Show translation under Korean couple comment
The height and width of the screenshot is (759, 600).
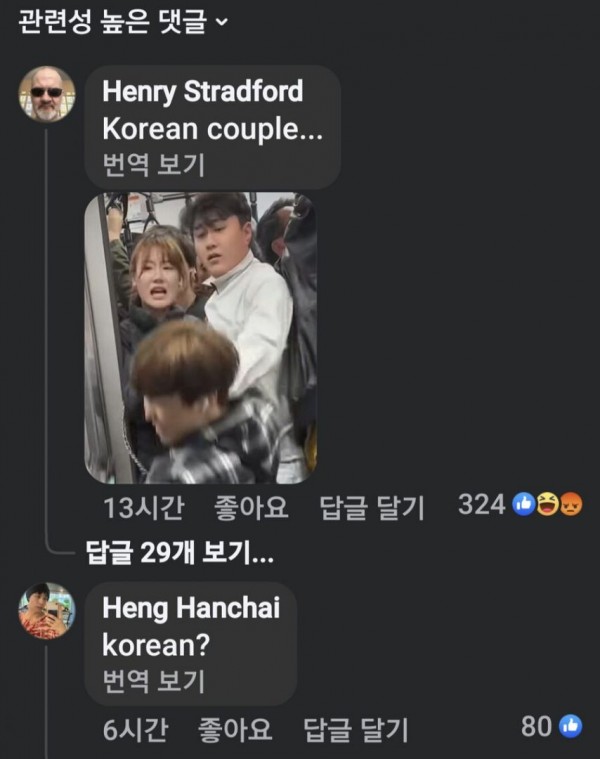tap(154, 165)
